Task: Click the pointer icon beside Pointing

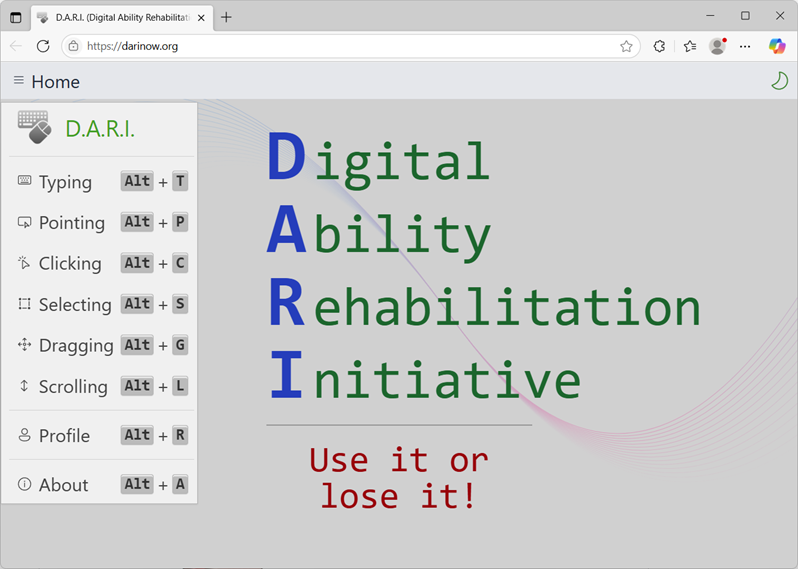Action: 24,222
